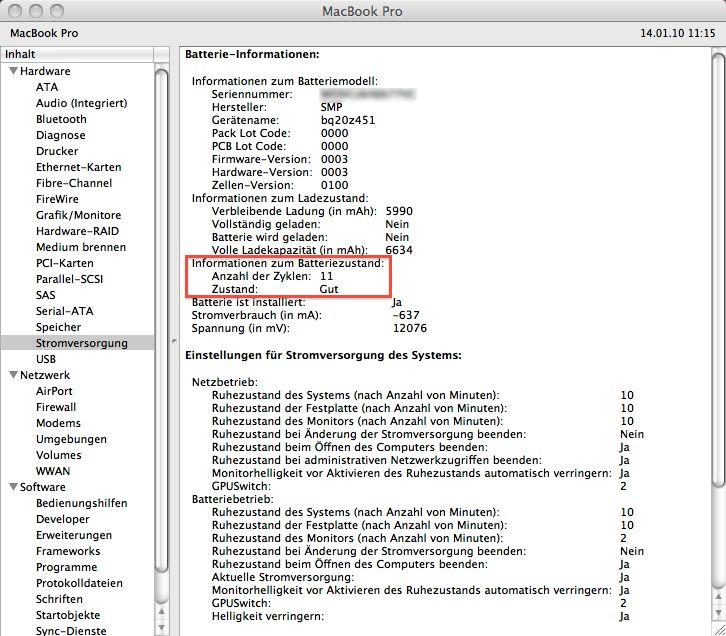Open Bluetooth hardware info

61,119
